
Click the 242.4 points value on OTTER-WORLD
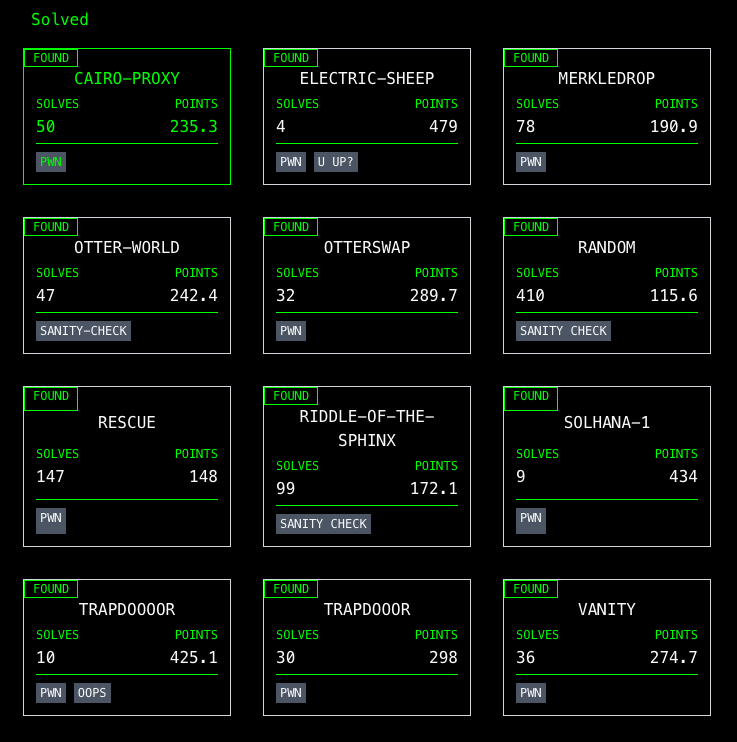pyautogui.click(x=194, y=295)
